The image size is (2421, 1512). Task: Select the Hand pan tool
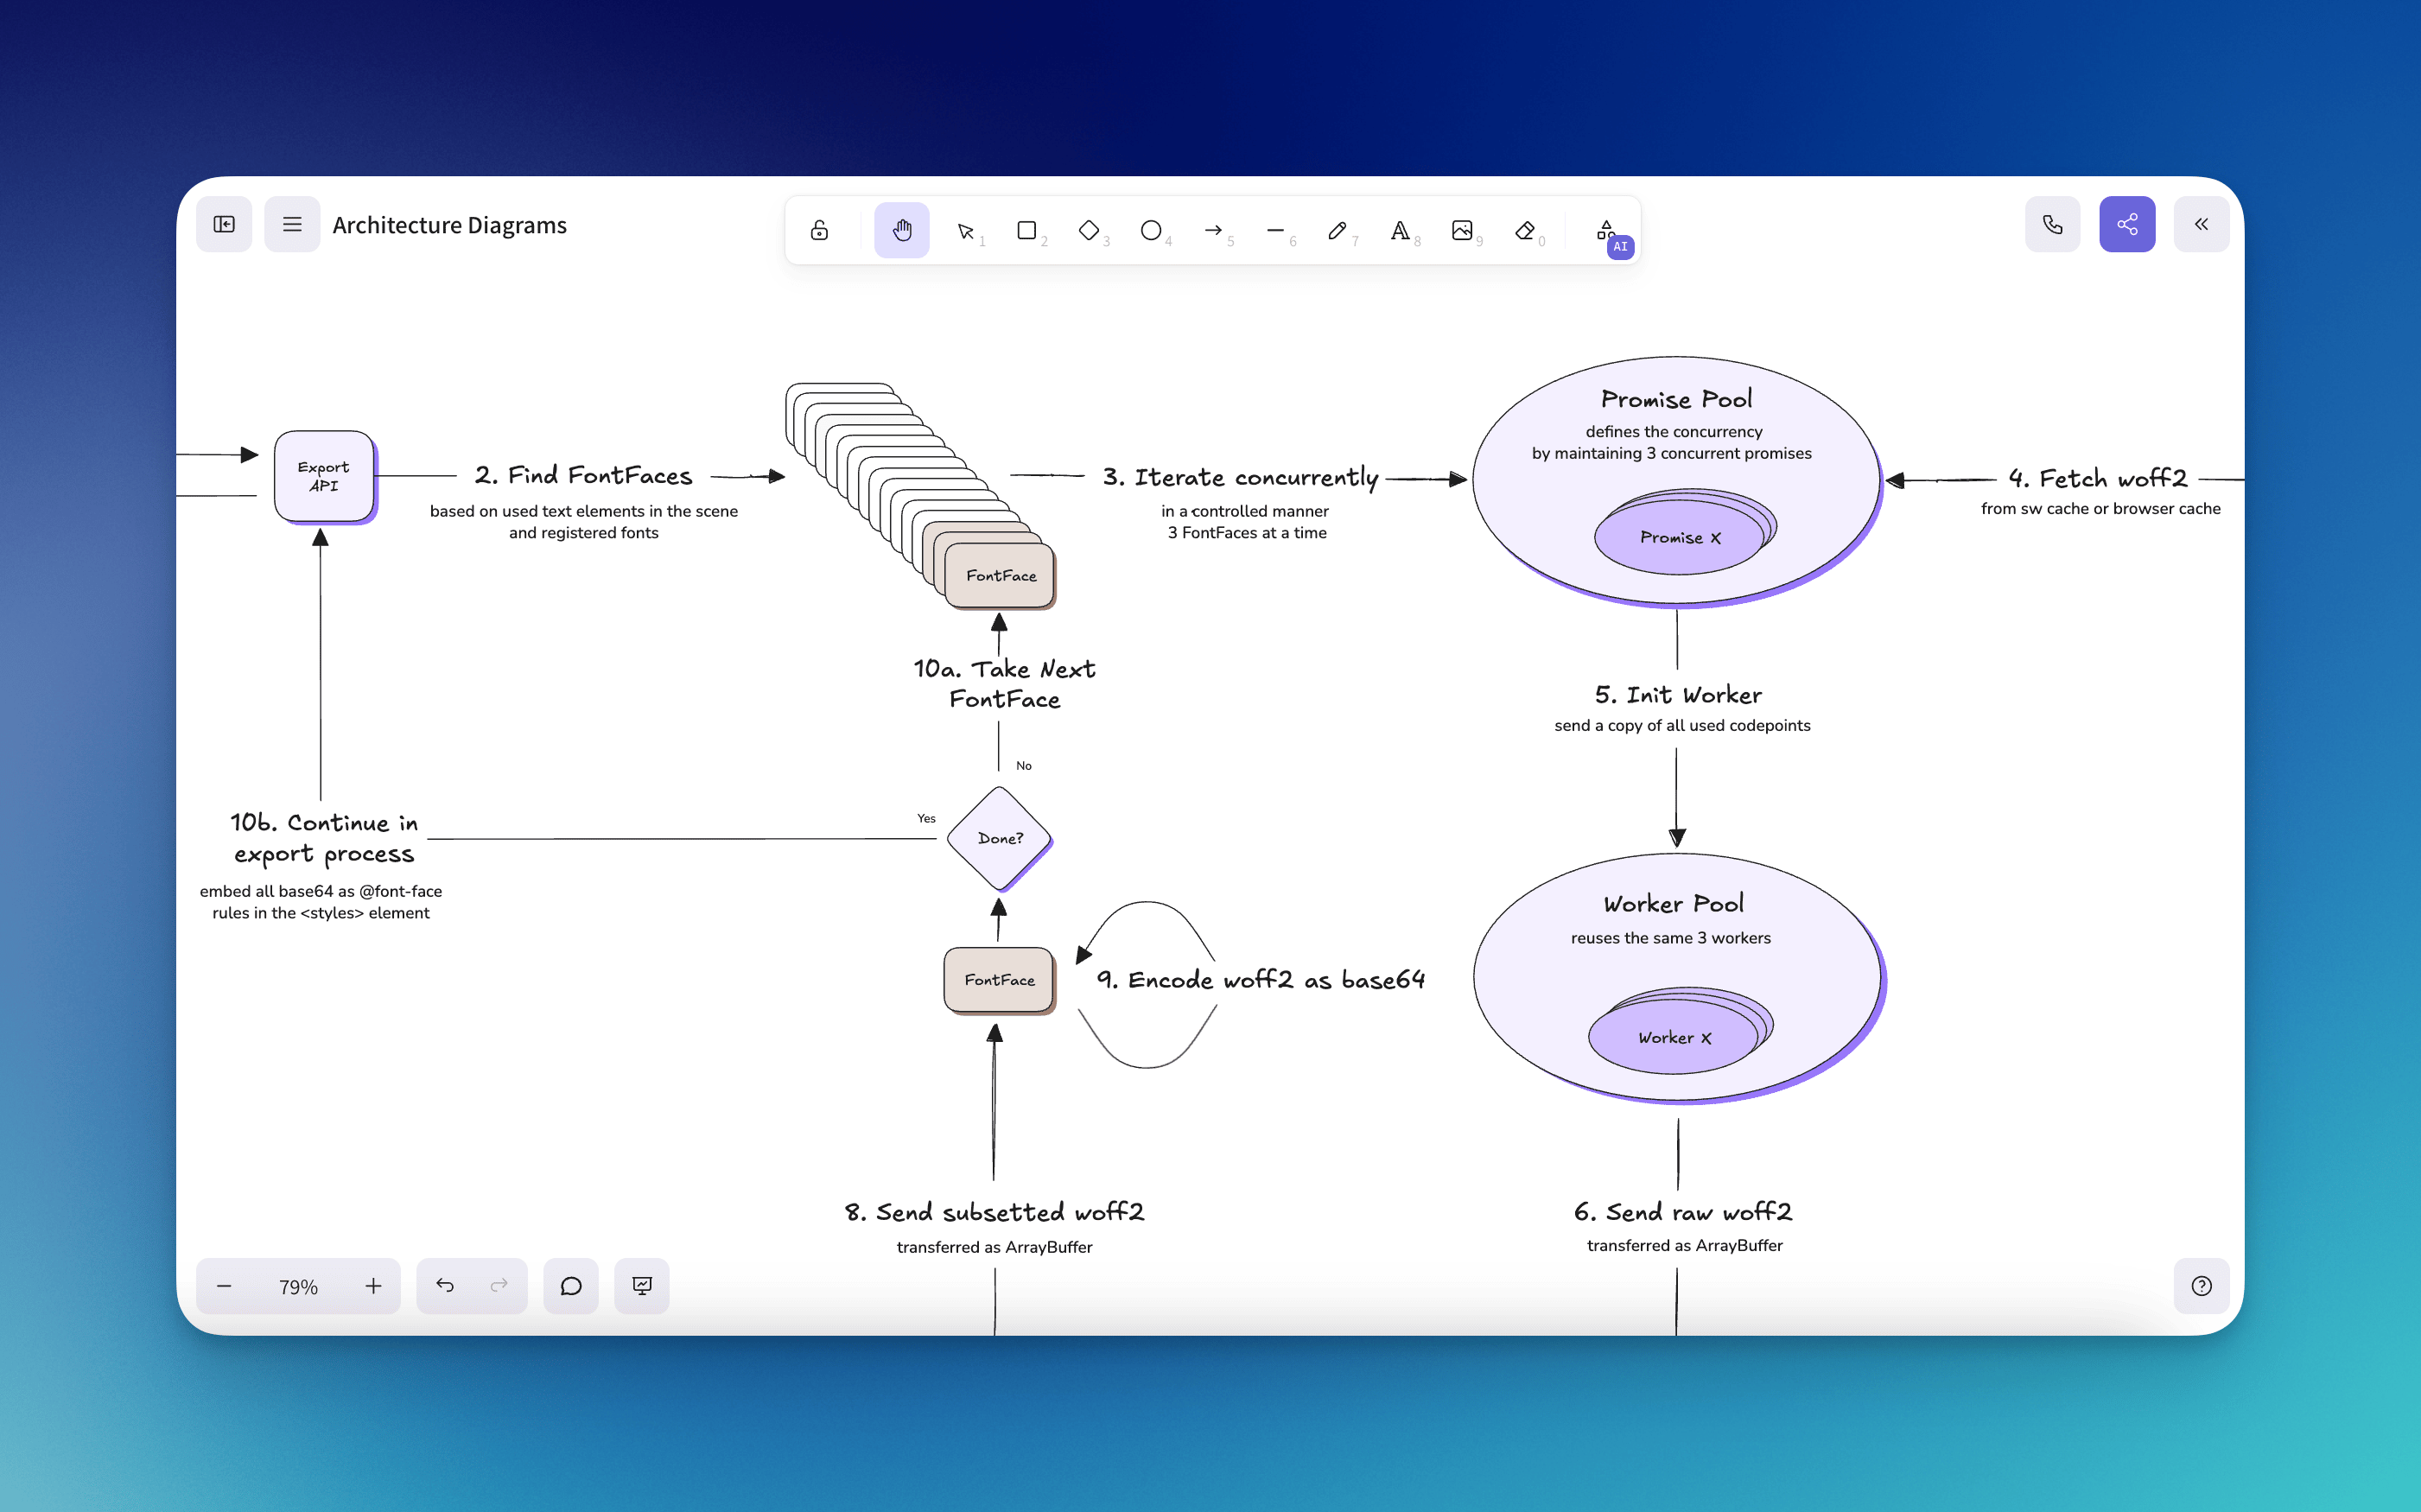click(x=901, y=230)
